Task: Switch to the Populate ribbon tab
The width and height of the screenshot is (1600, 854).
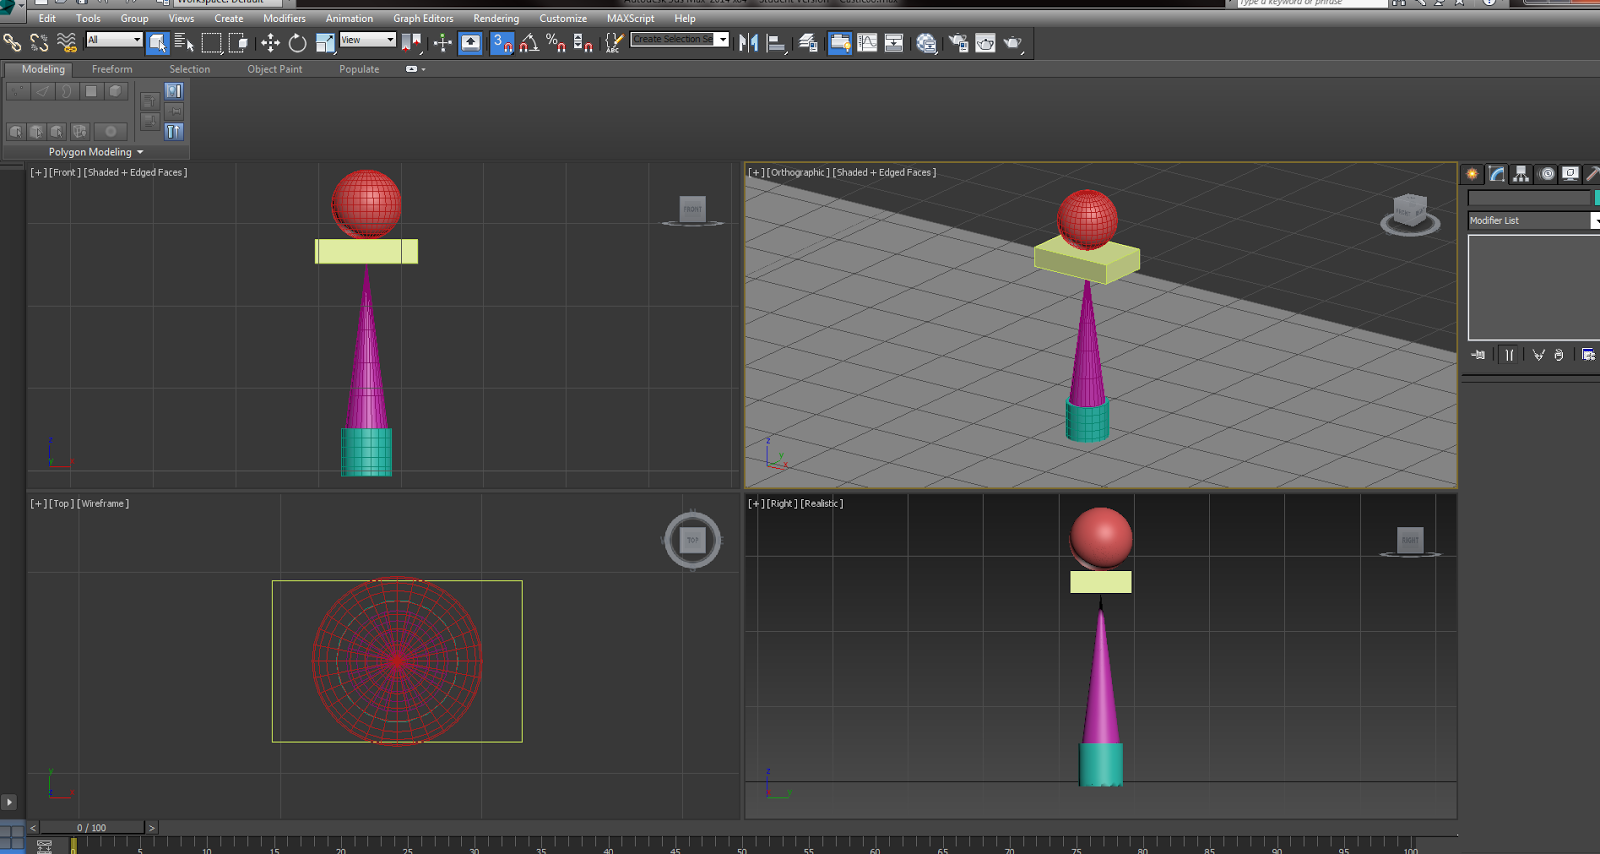Action: coord(359,69)
